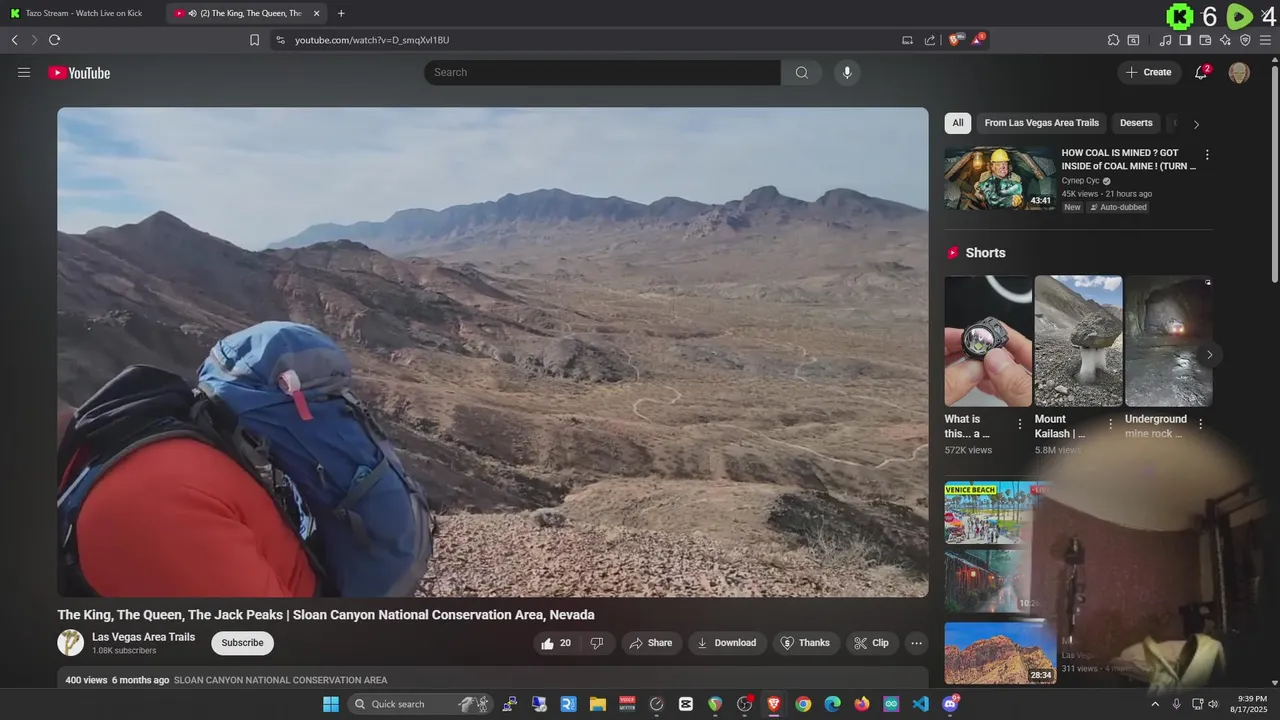
Task: Open the channel avatar for Las Vegas Area Trails
Action: coord(70,643)
